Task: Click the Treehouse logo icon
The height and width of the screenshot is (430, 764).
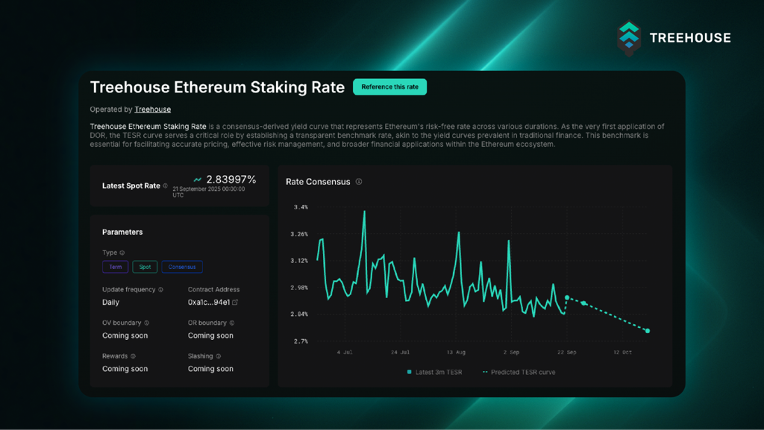Action: tap(628, 37)
